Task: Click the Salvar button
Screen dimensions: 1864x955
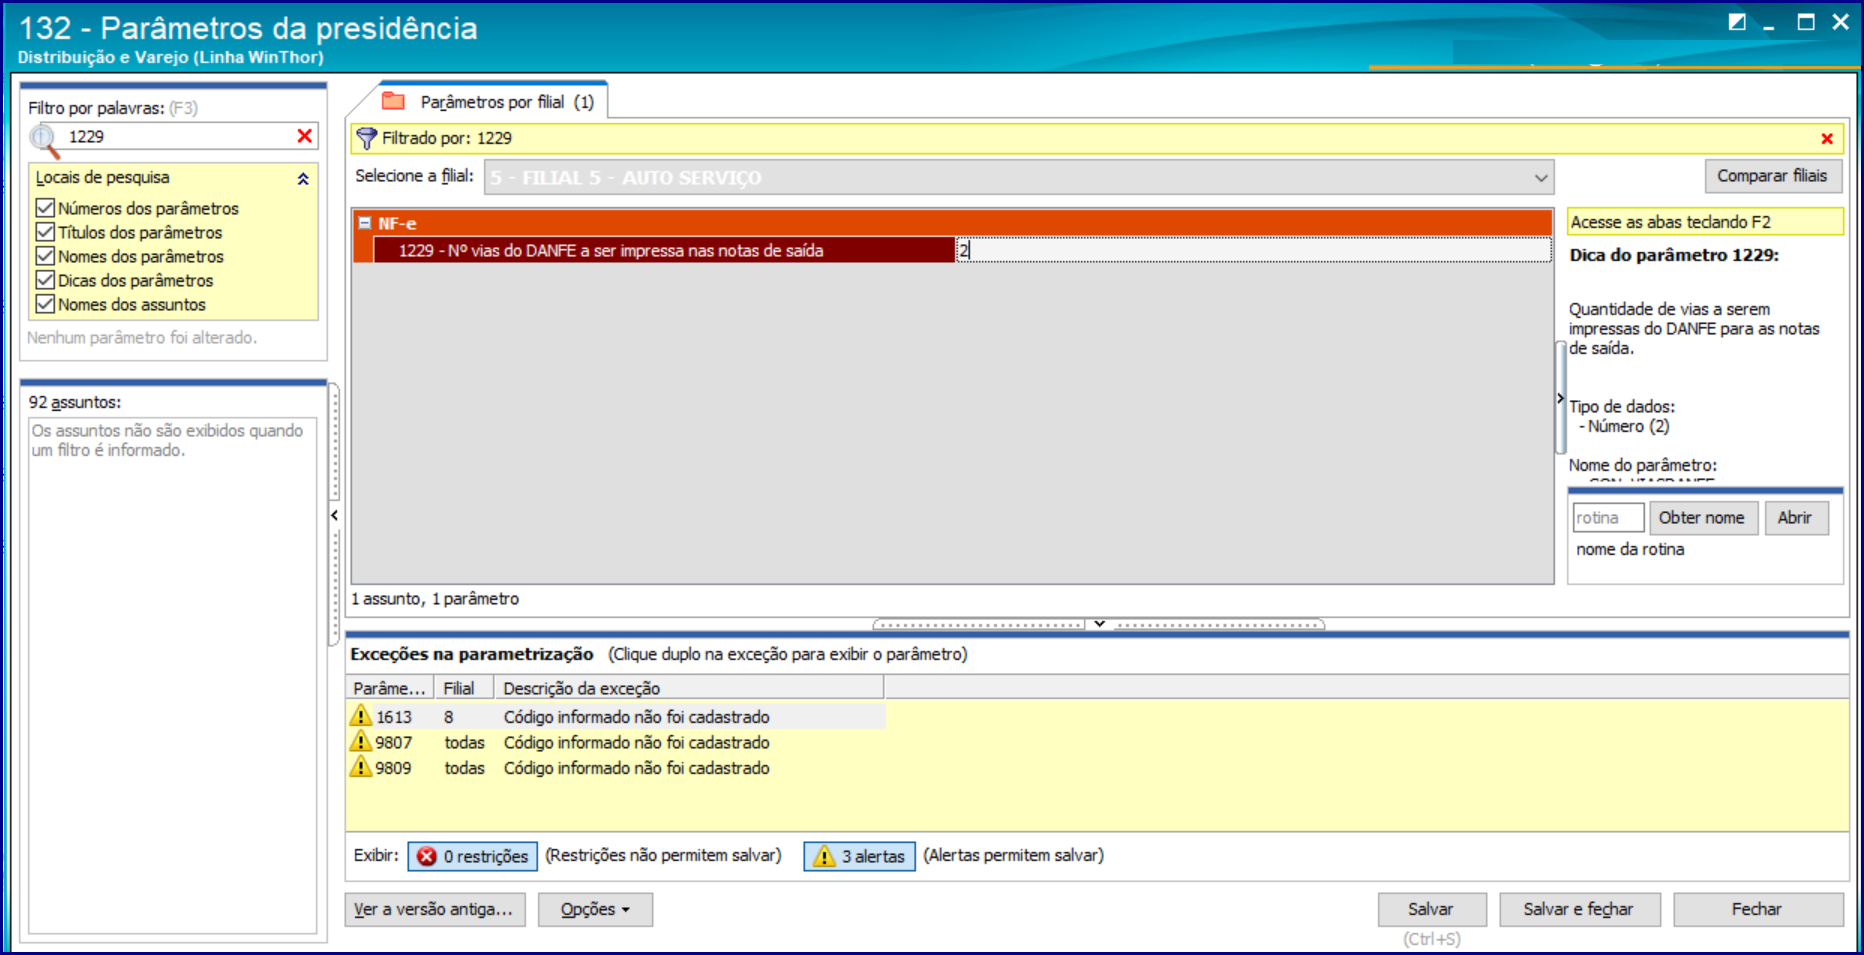Action: point(1431,909)
